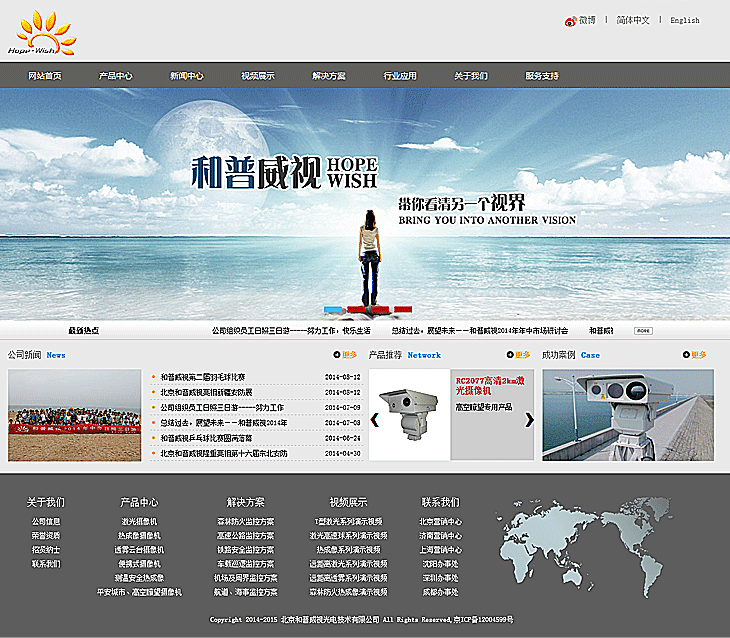Viewport: 730px width, 638px height.
Task: Open footer link 公司信息
Action: pos(46,522)
